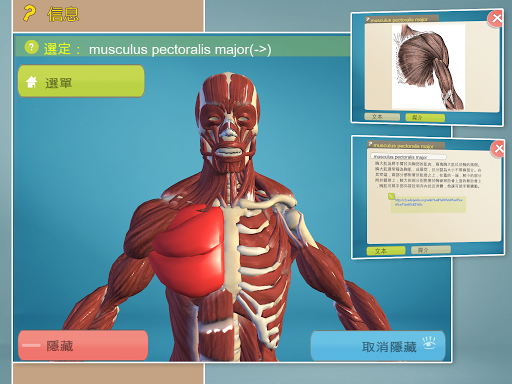Select 媒介 tab in image popup
The image size is (512, 384).
(x=425, y=117)
